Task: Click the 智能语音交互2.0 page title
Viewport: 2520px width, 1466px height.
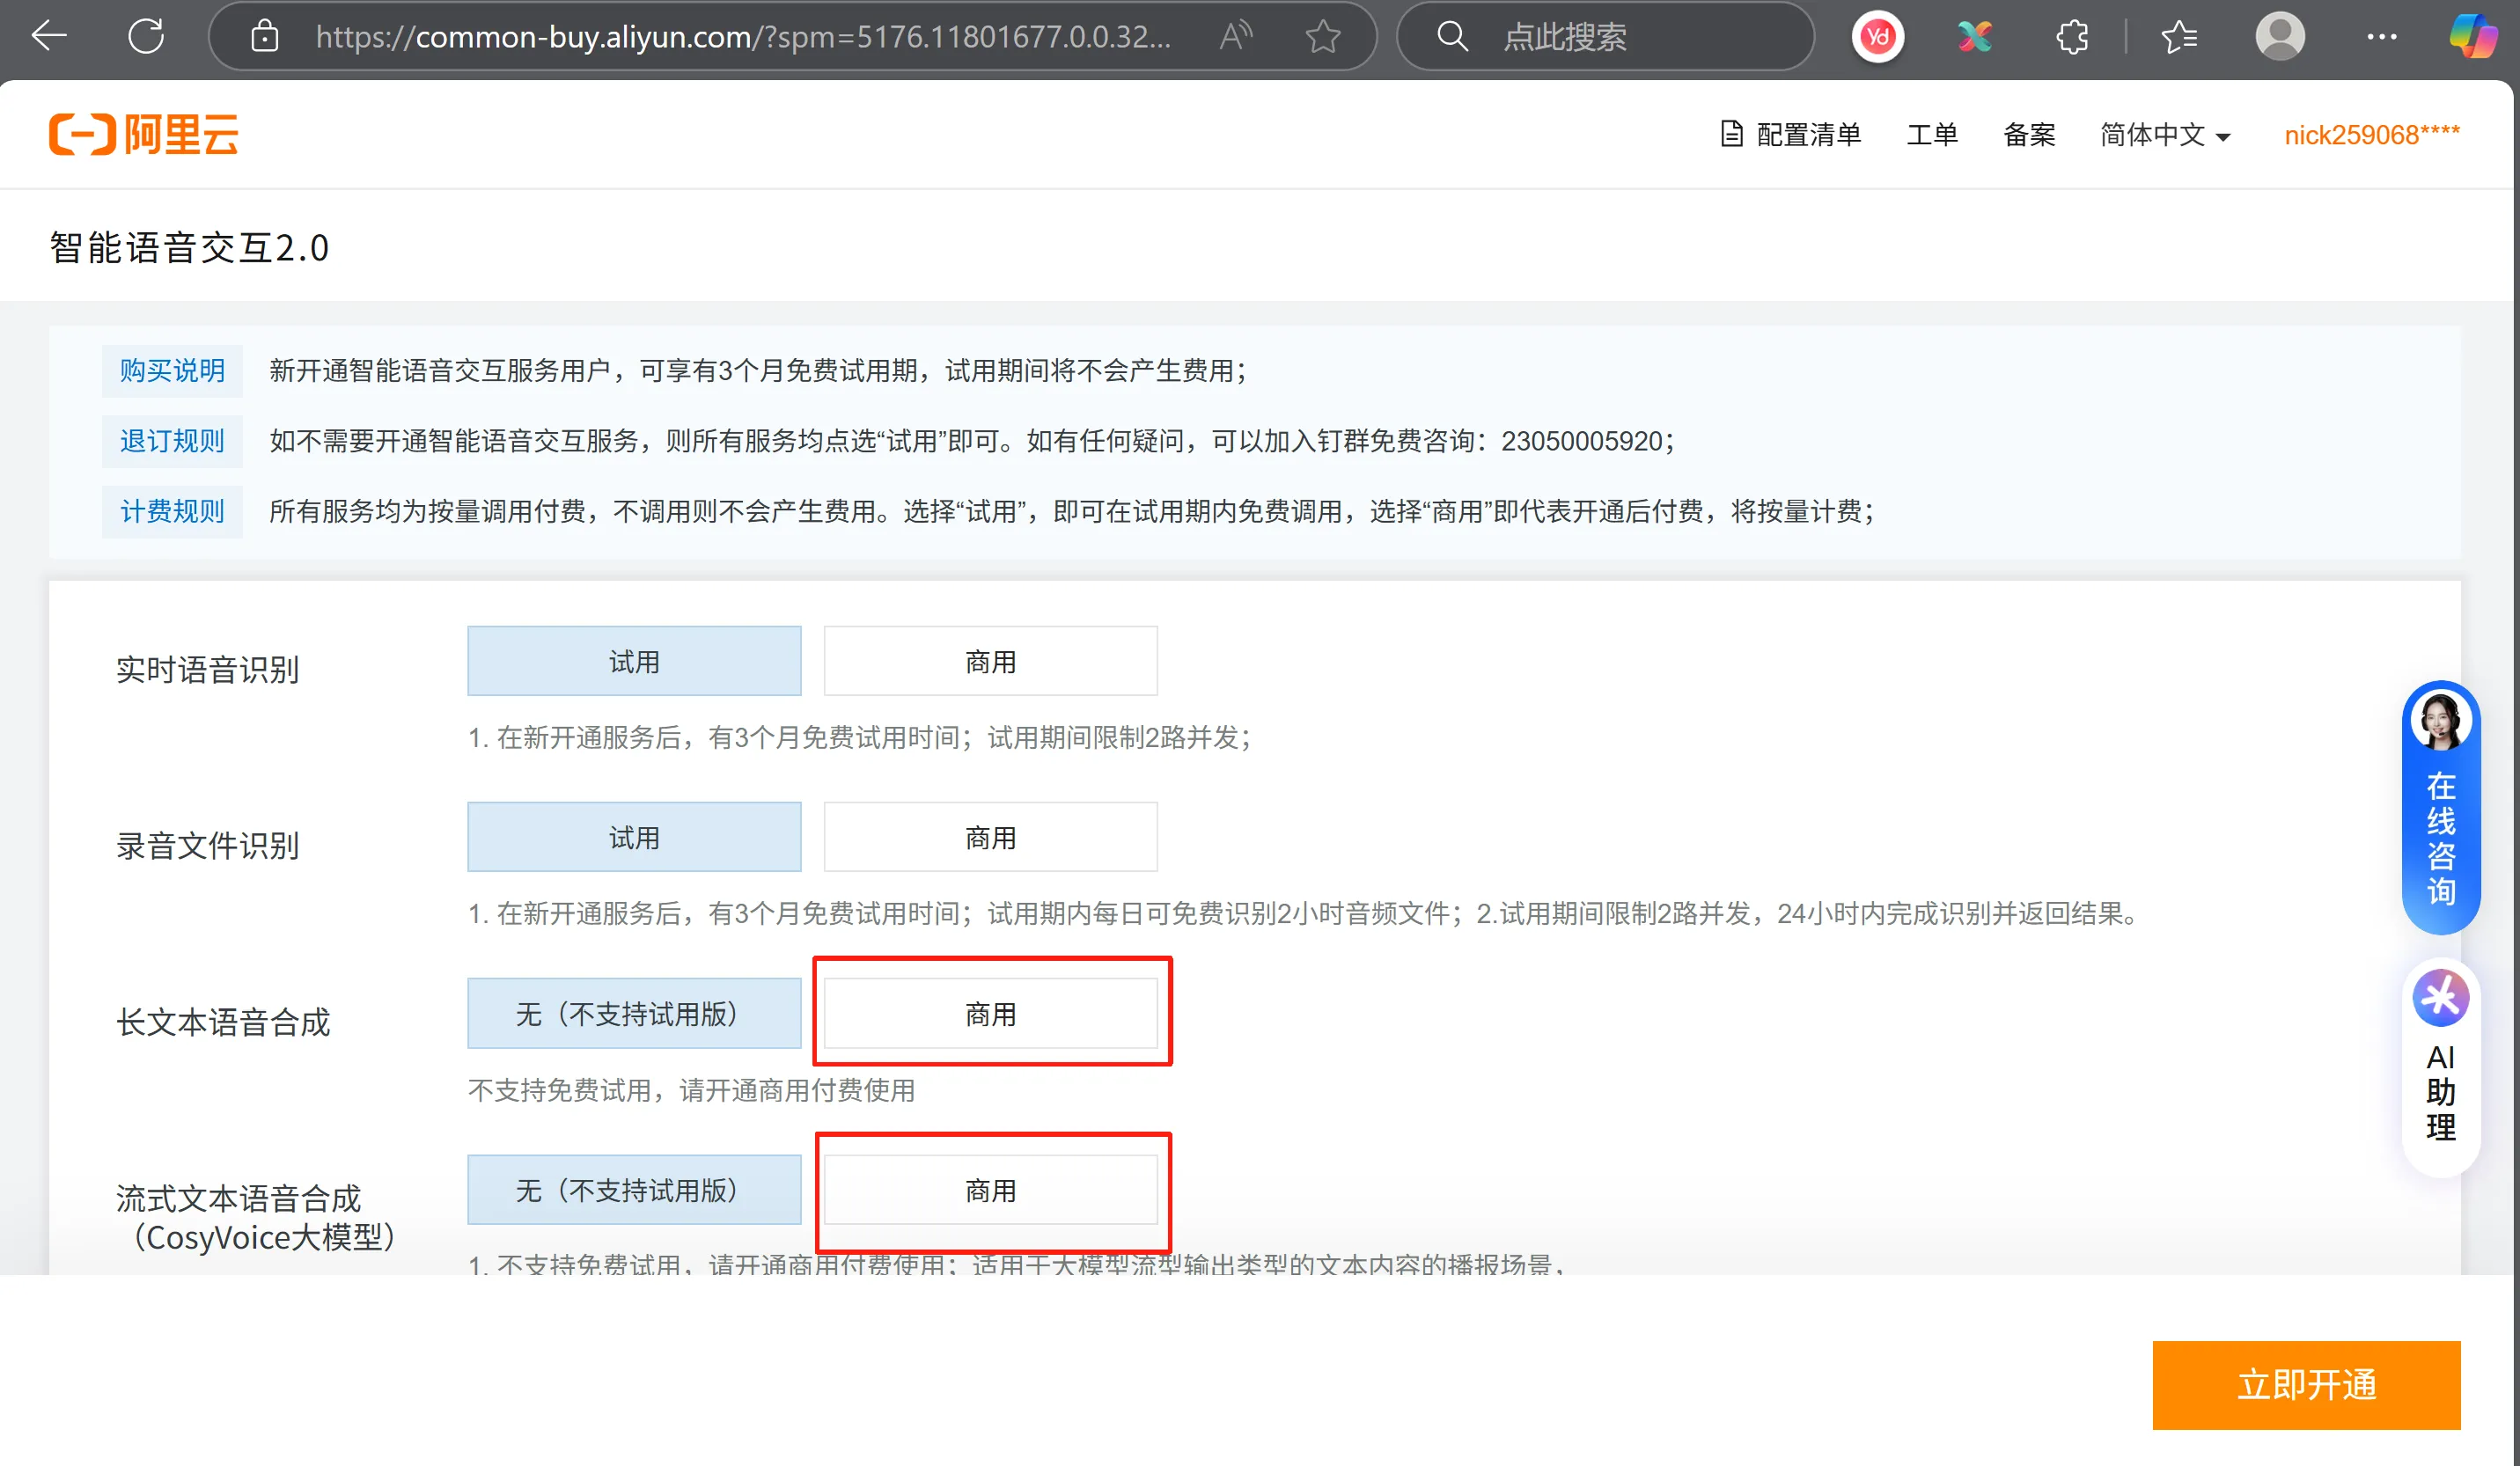Action: [189, 248]
